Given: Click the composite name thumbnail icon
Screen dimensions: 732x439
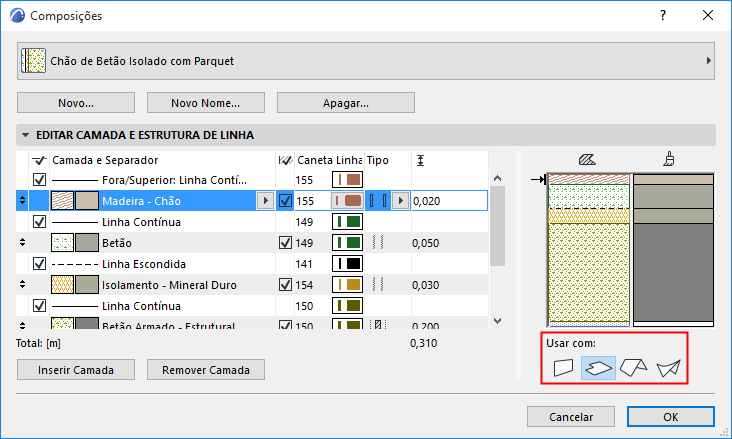Looking at the screenshot, I should (x=34, y=61).
